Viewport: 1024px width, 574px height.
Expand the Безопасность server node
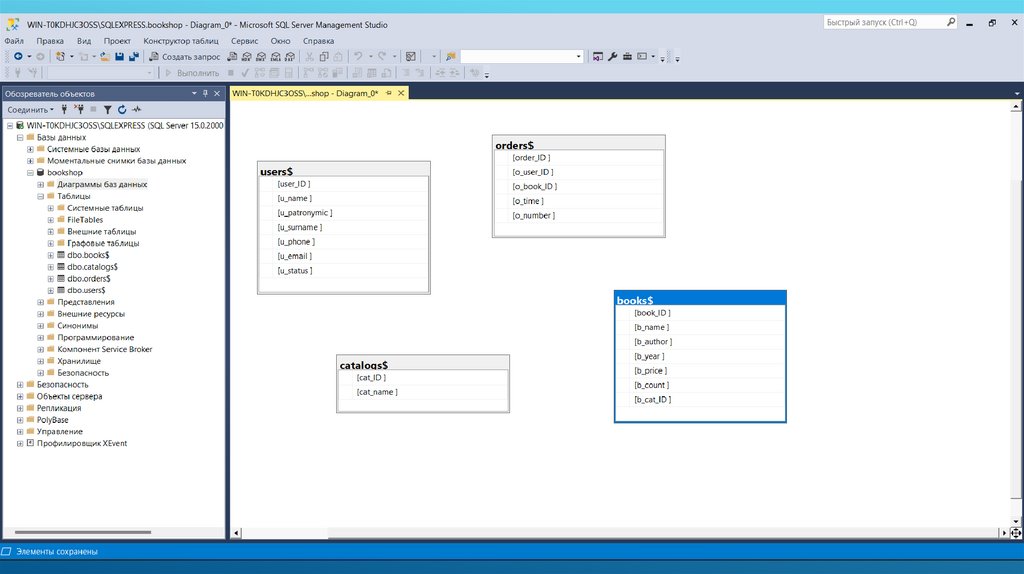[x=19, y=385]
